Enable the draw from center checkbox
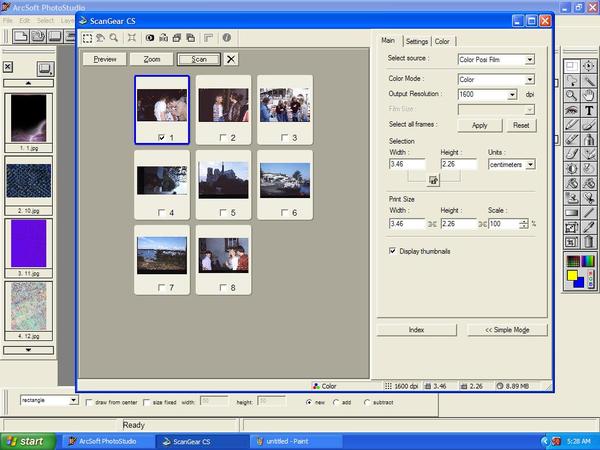The height and width of the screenshot is (450, 600). pyautogui.click(x=89, y=403)
